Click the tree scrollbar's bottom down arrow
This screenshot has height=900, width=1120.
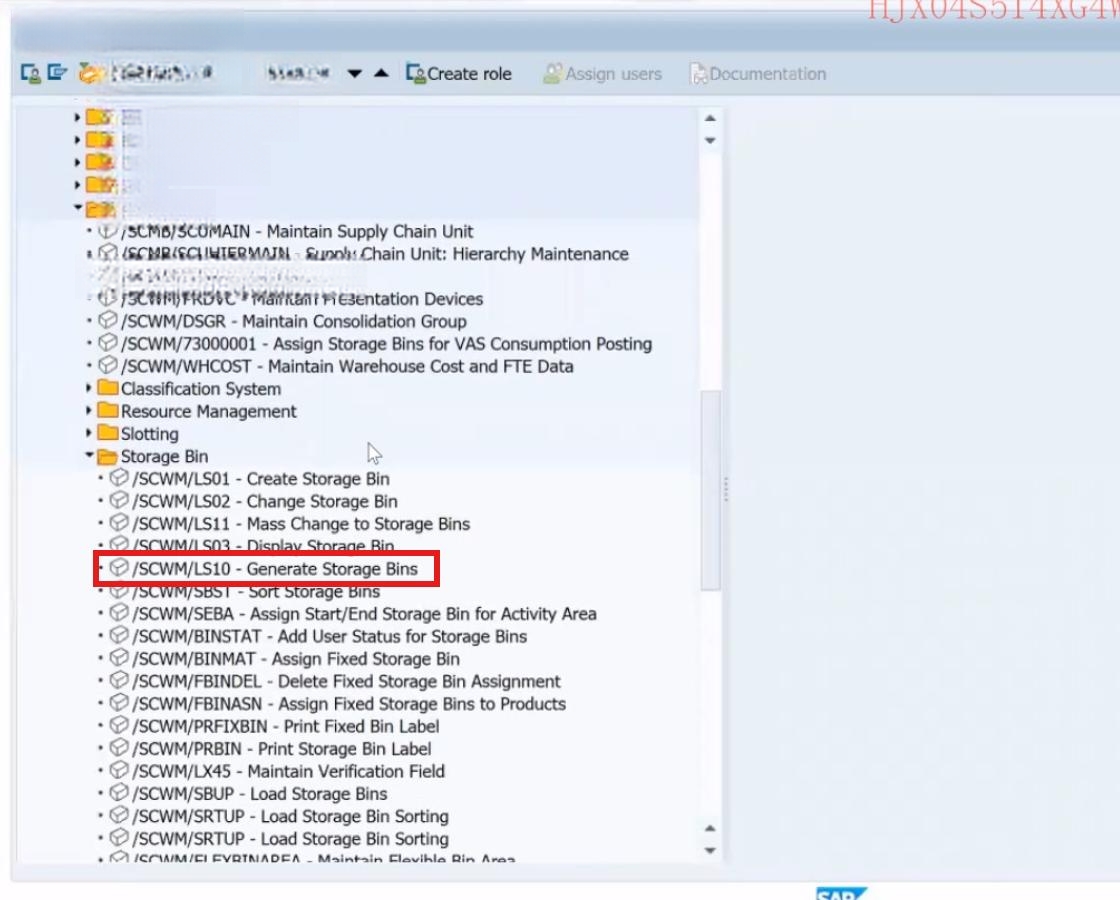[x=710, y=851]
